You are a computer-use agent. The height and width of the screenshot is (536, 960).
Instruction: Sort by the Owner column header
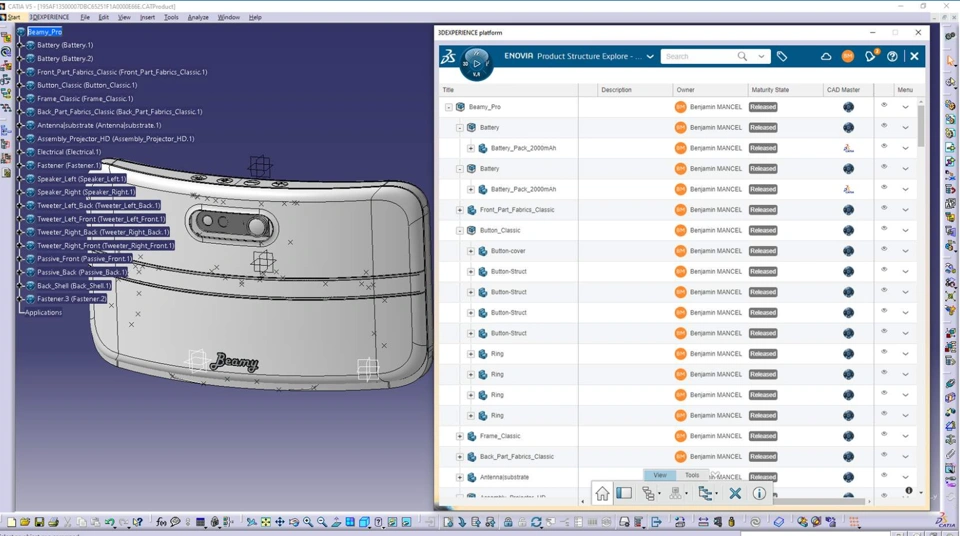tap(710, 90)
